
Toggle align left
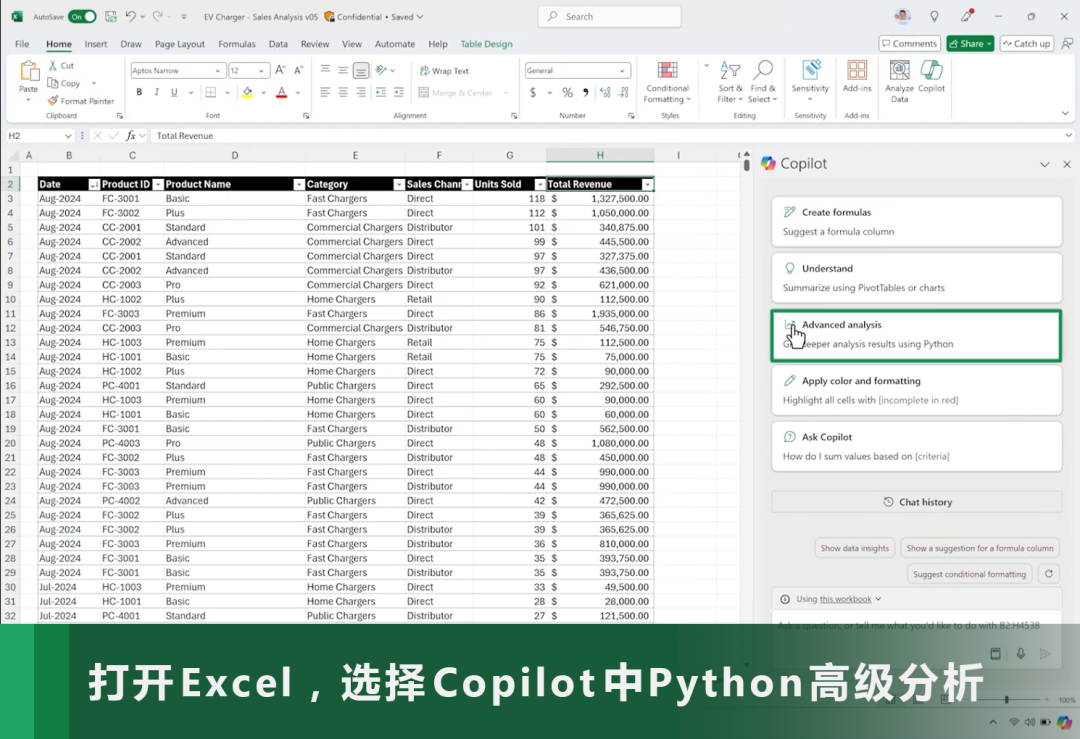(x=325, y=92)
